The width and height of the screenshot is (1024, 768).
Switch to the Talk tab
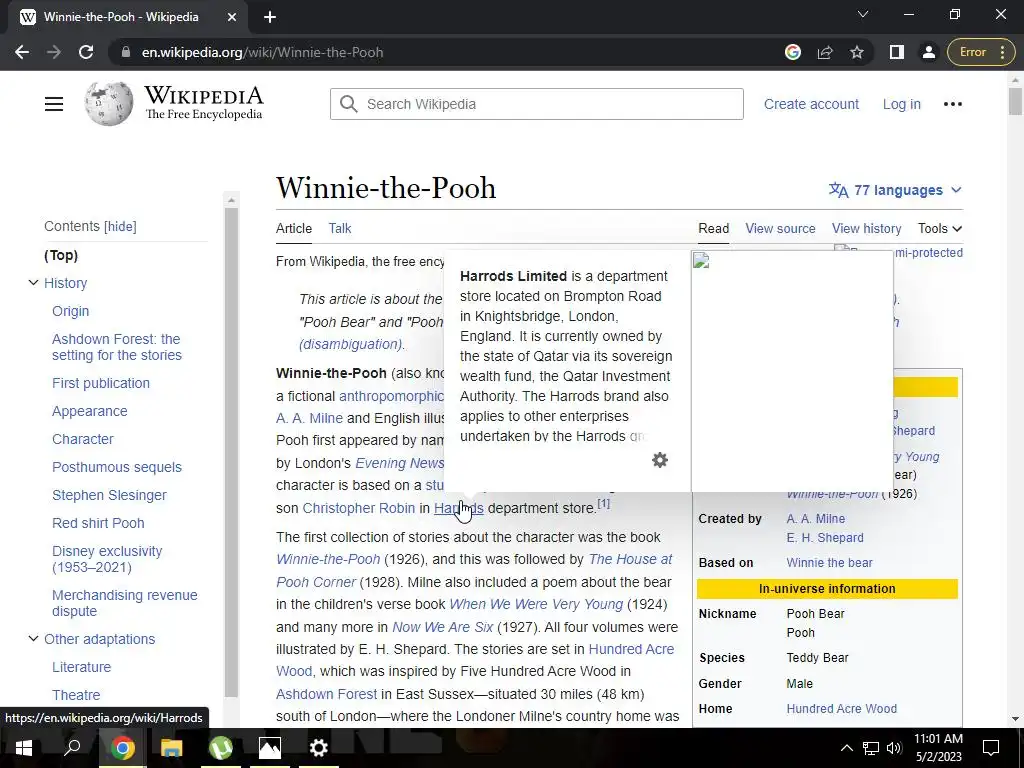pyautogui.click(x=340, y=229)
